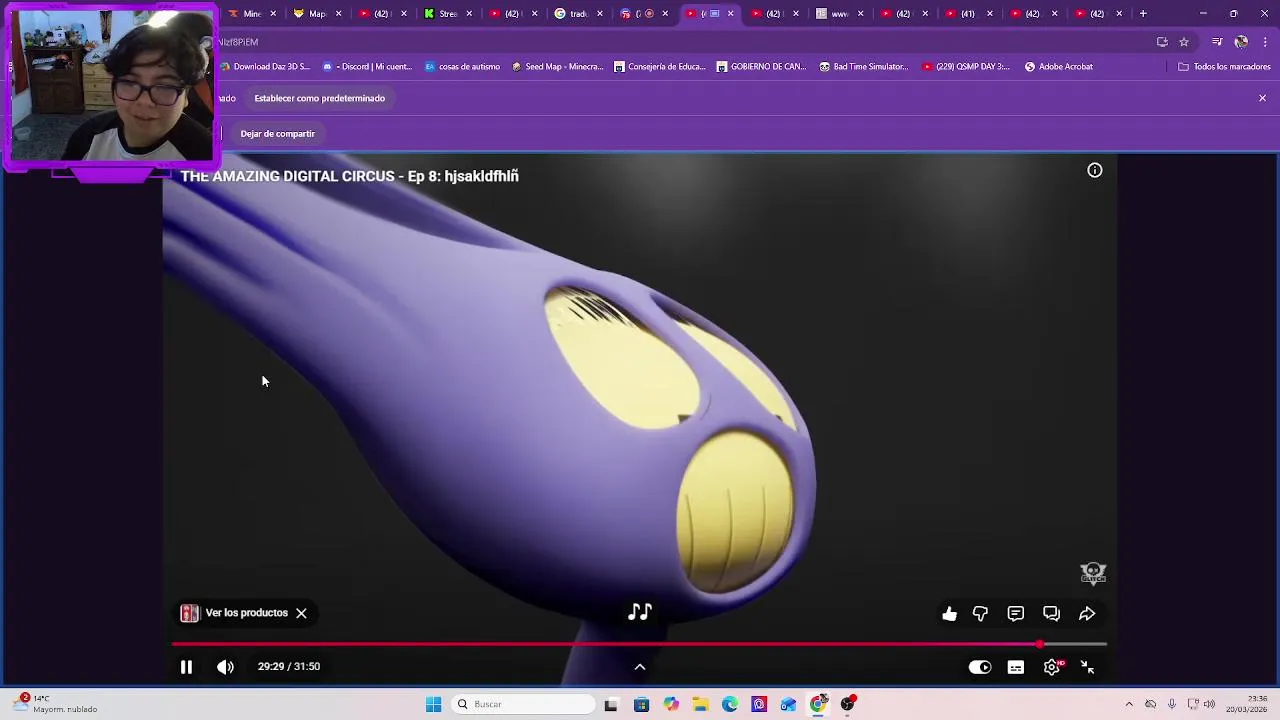Screen dimensions: 1280x720
Task: Open File Explorer from the taskbar
Action: [701, 705]
